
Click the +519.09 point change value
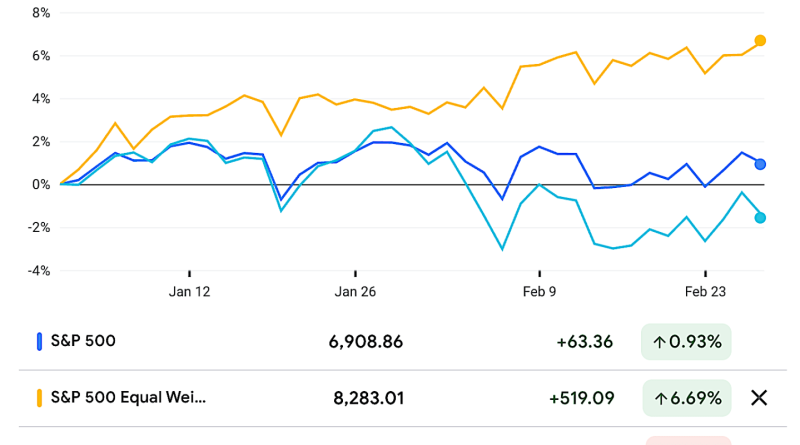pos(581,398)
